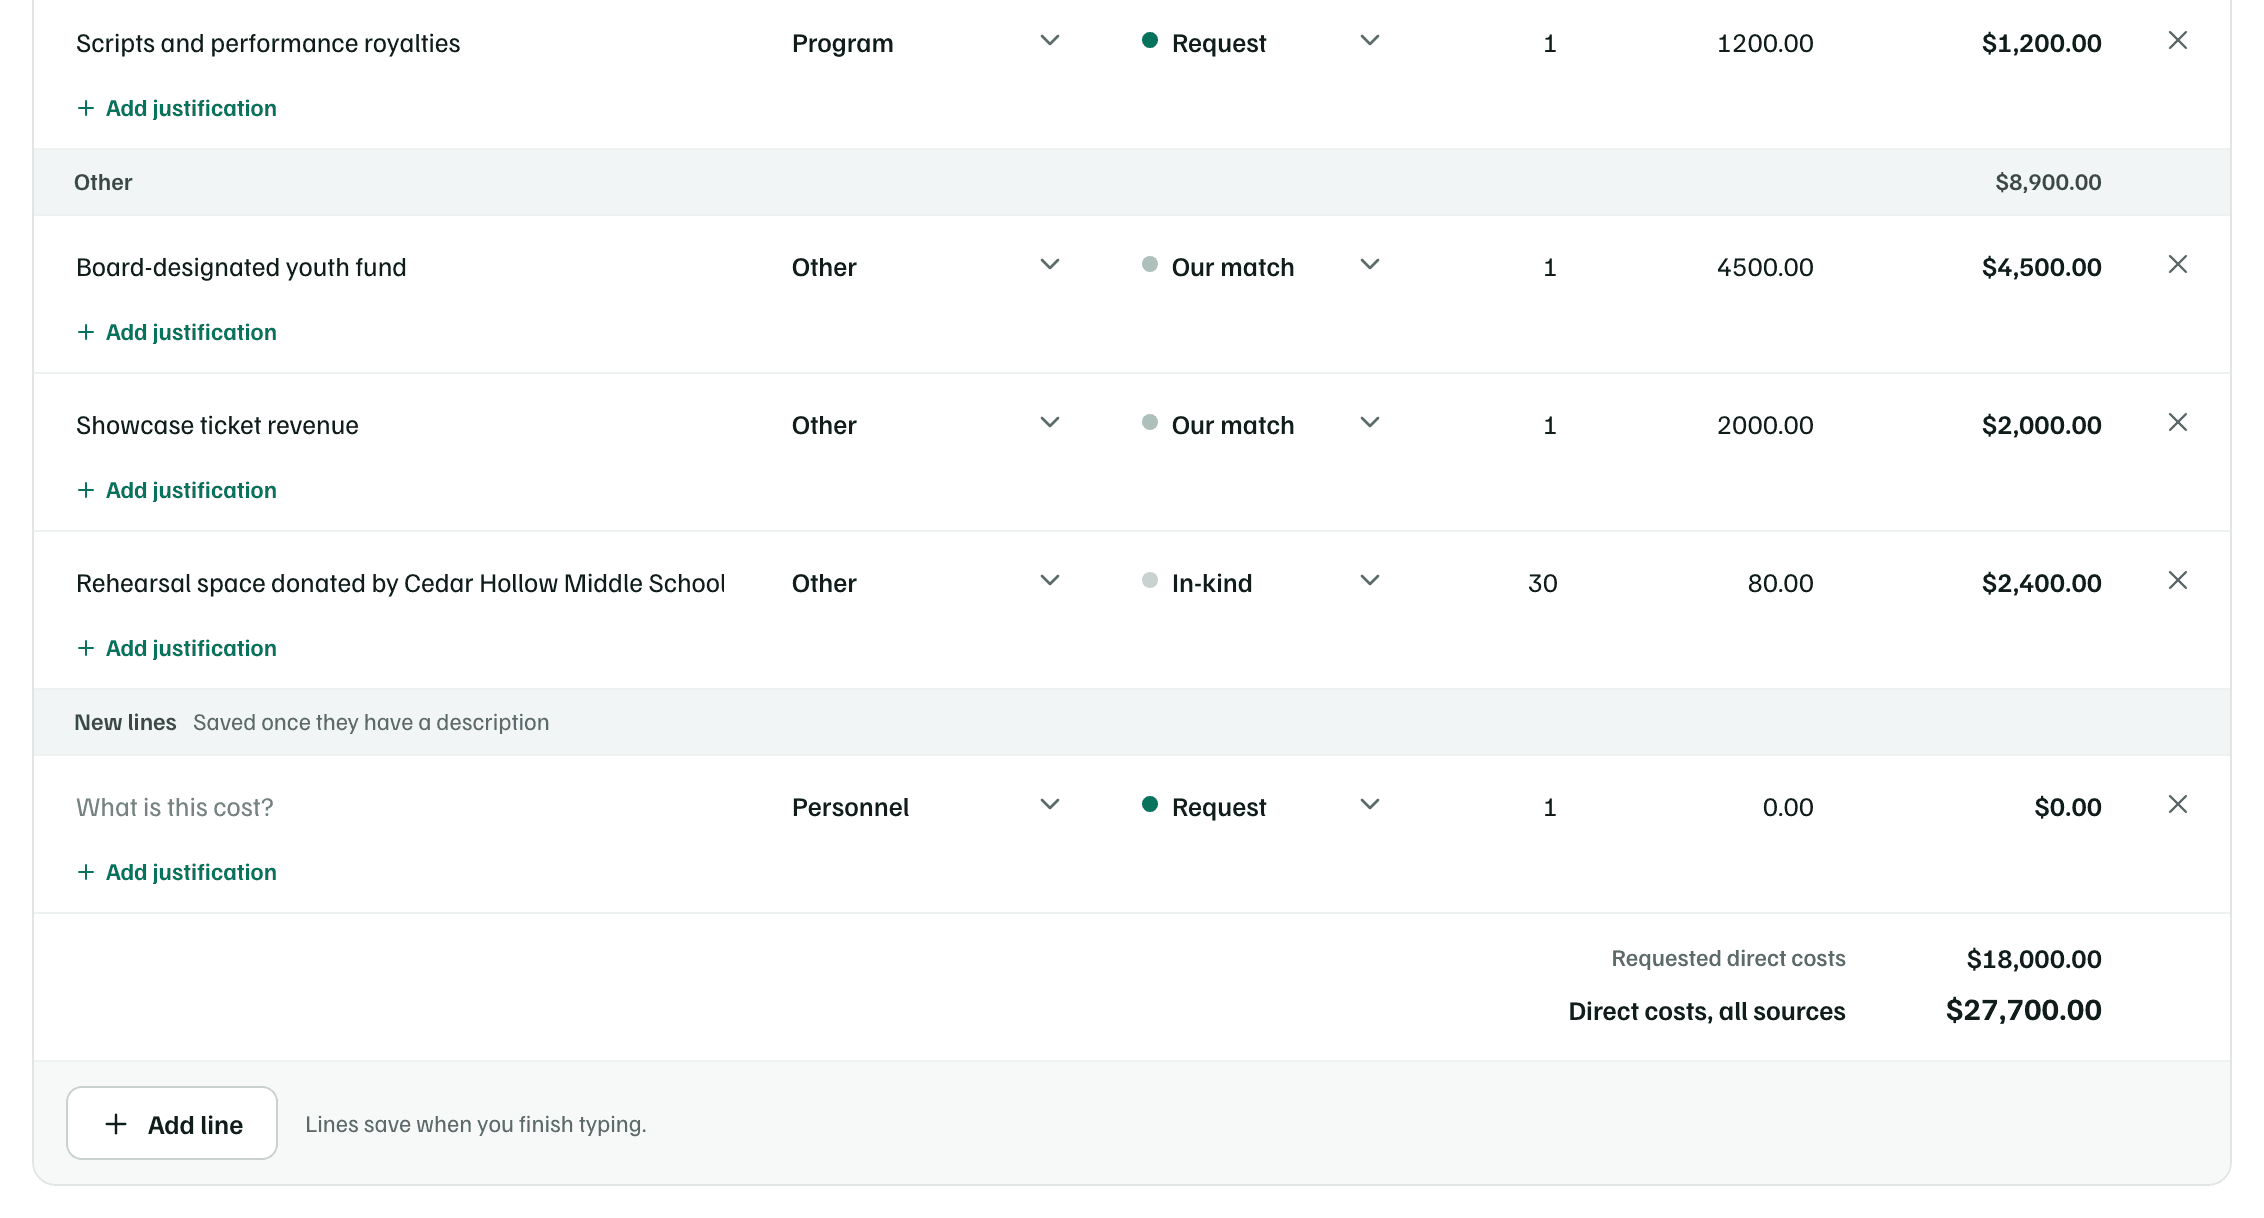2264x1218 pixels.
Task: Edit the Scripts and performance royalties description
Action: [x=400, y=43]
